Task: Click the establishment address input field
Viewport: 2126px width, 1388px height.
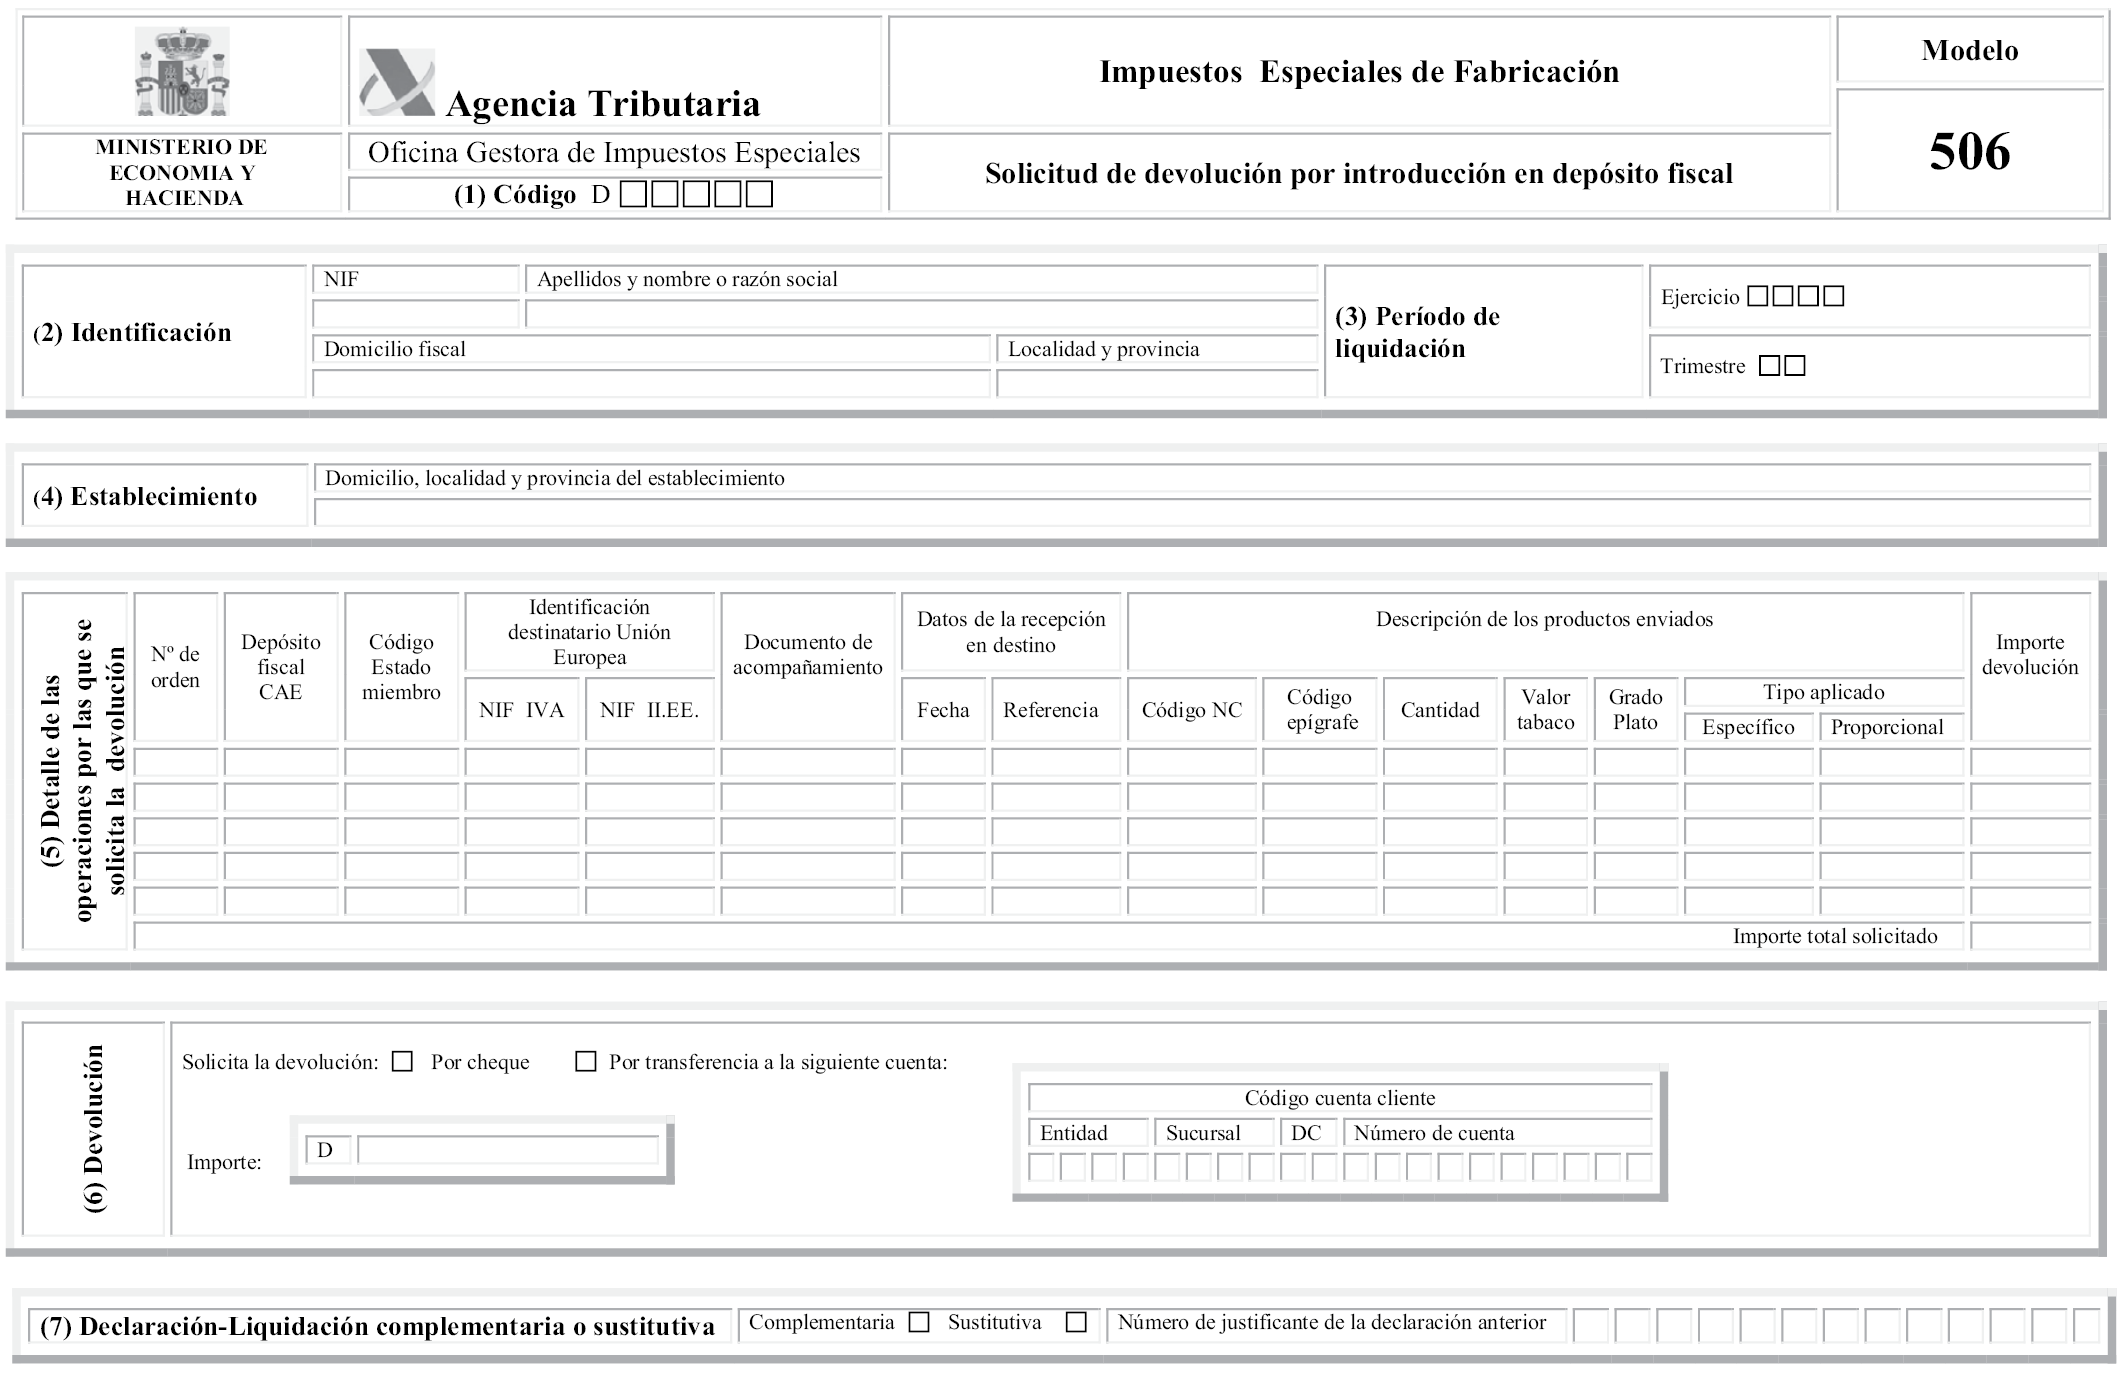Action: [1202, 513]
